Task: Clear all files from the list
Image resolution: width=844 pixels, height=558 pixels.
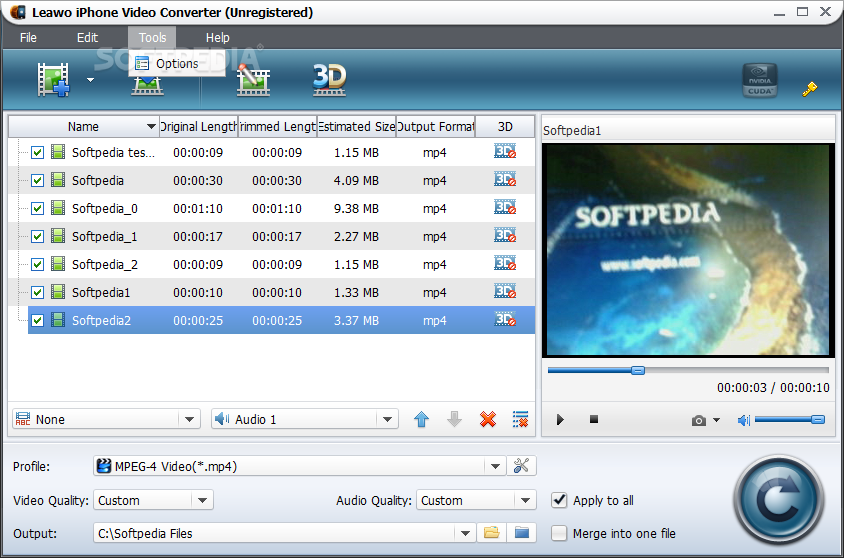Action: pyautogui.click(x=521, y=419)
